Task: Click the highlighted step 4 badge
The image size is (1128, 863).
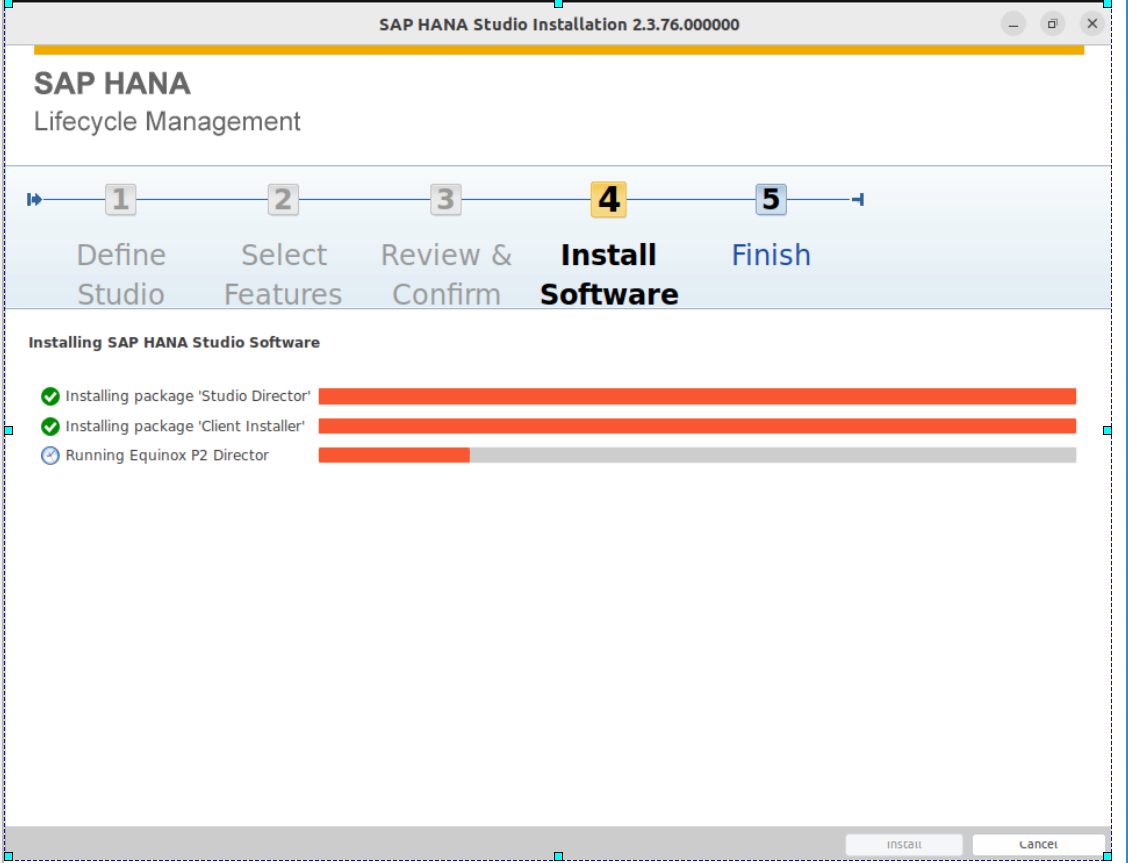Action: (x=609, y=199)
